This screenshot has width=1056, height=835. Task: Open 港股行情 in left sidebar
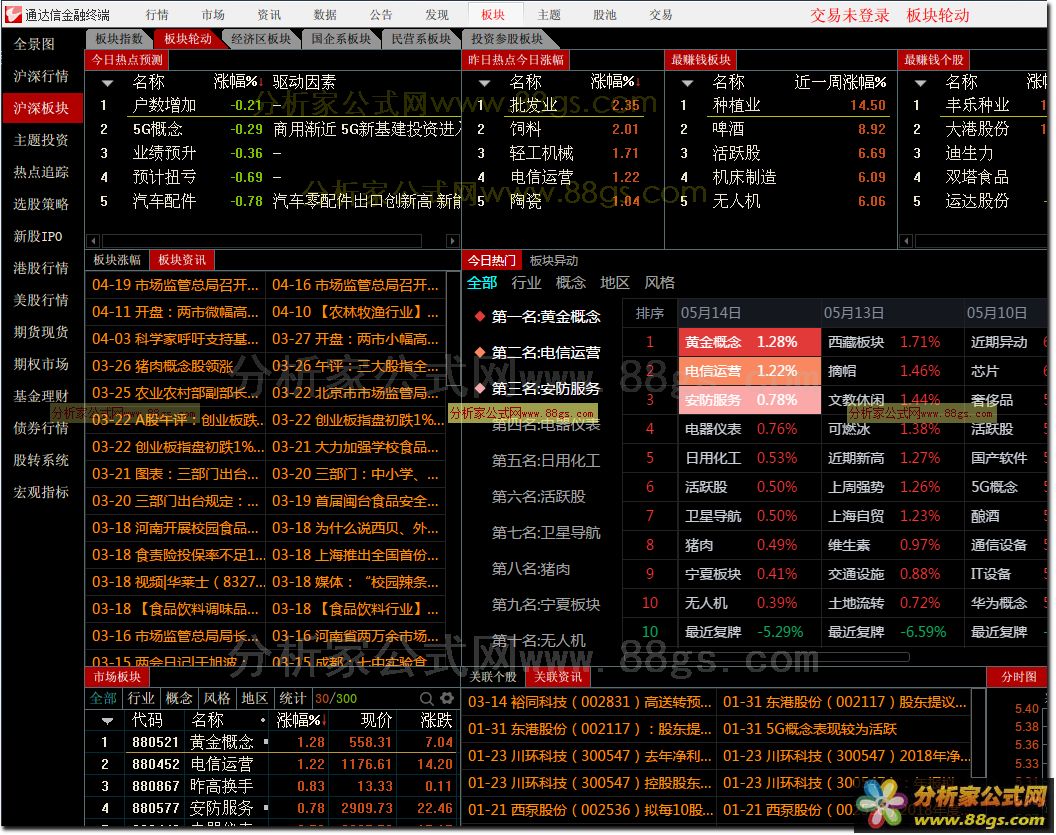coord(41,268)
